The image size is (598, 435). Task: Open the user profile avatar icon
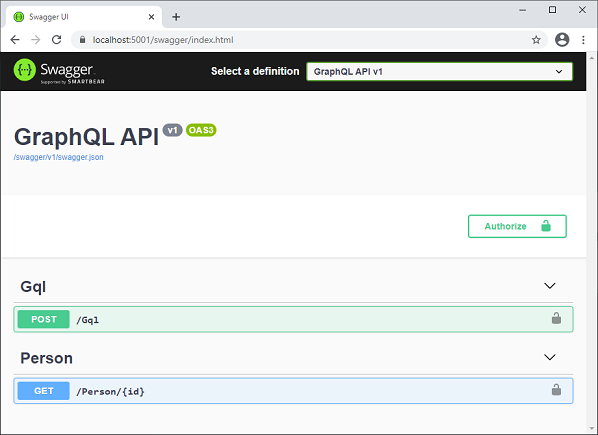(x=562, y=40)
